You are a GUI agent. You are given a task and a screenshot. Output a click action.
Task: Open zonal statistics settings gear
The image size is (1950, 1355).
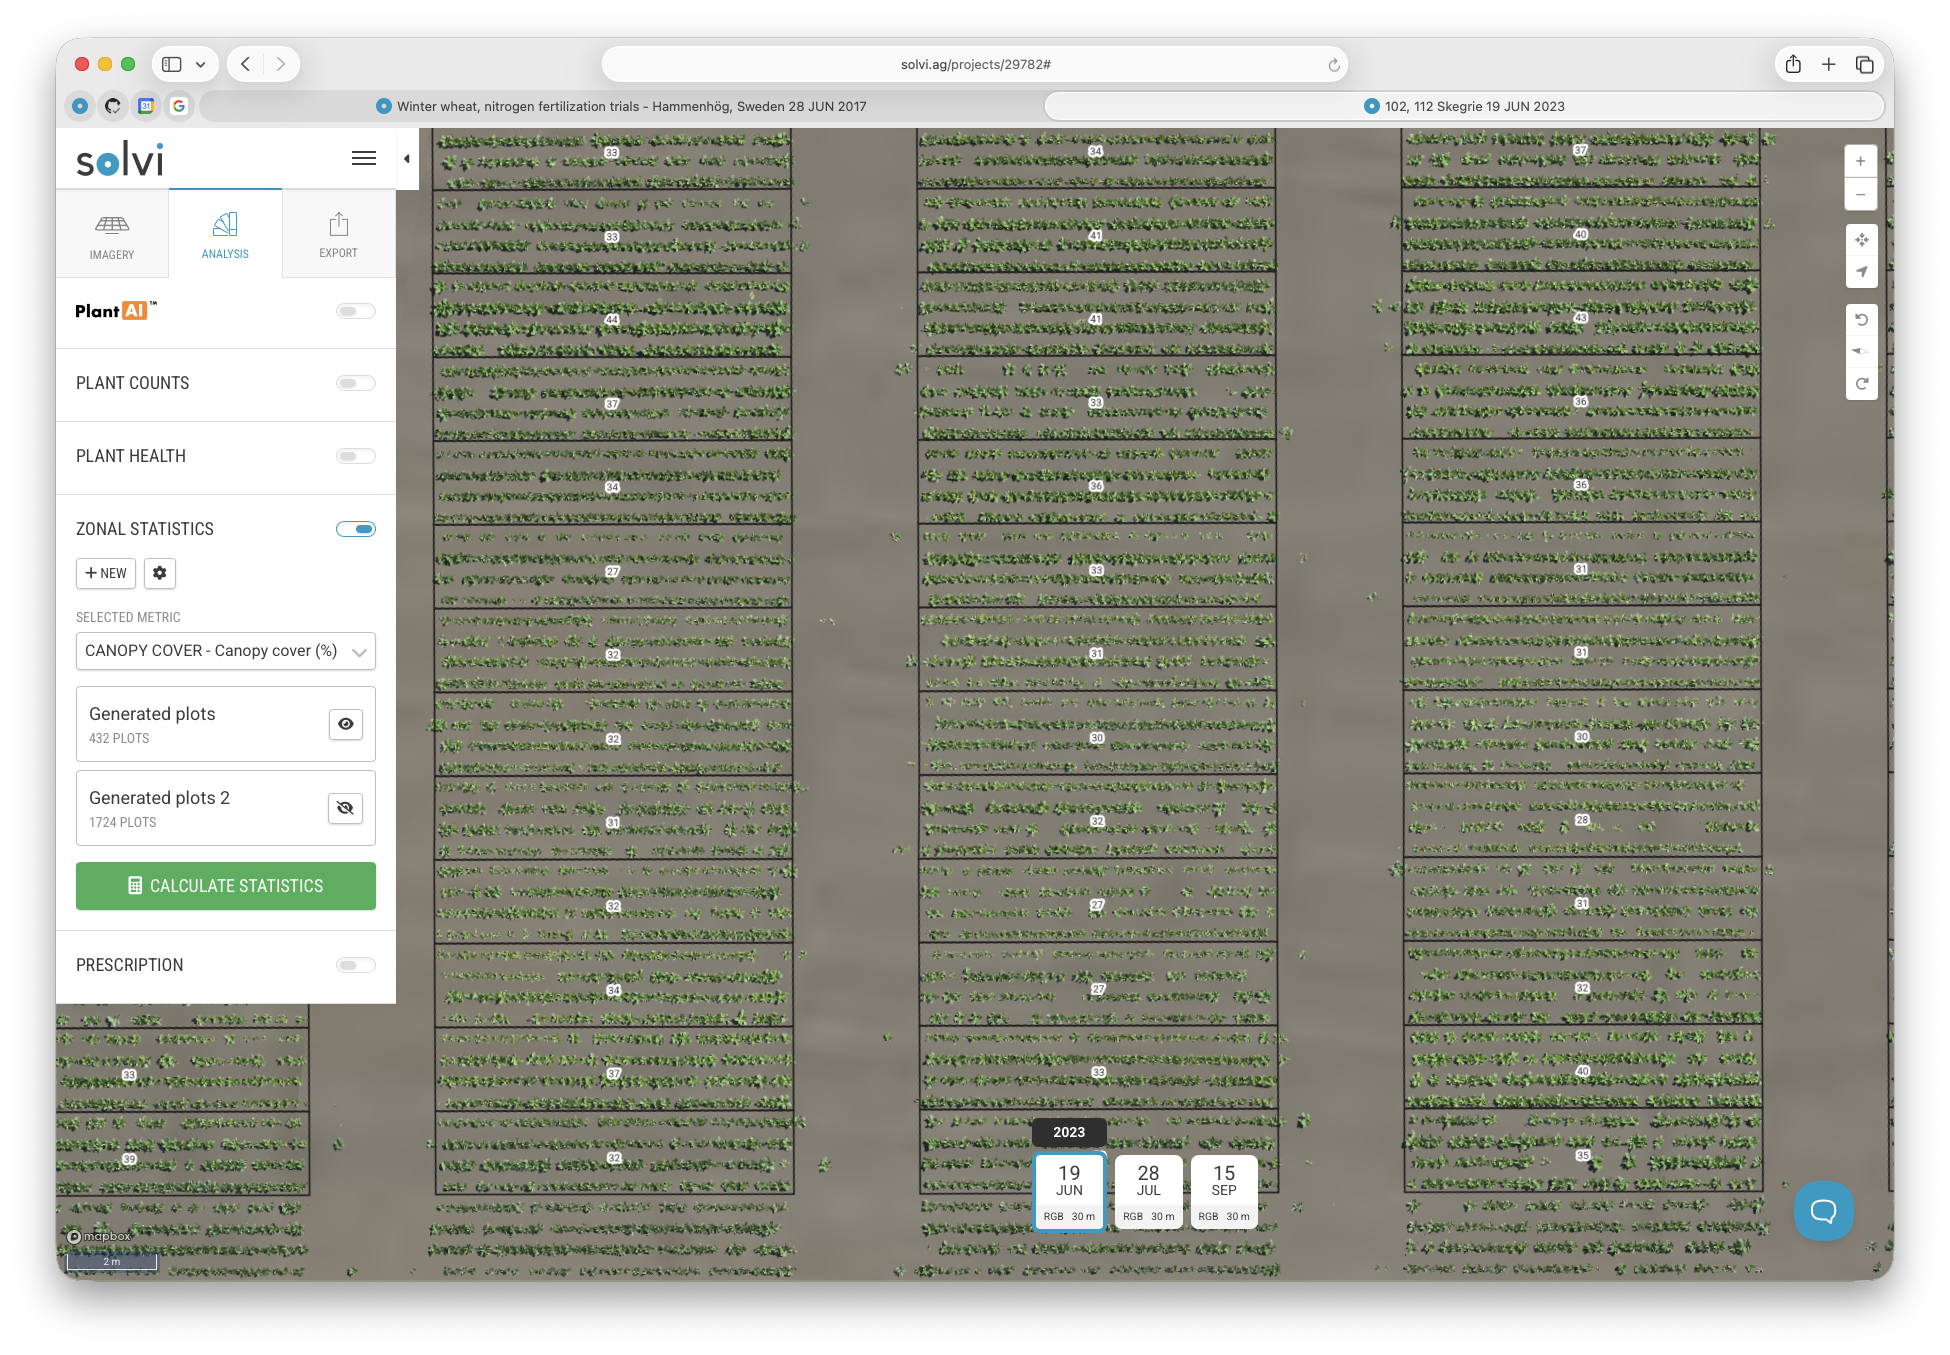point(160,573)
